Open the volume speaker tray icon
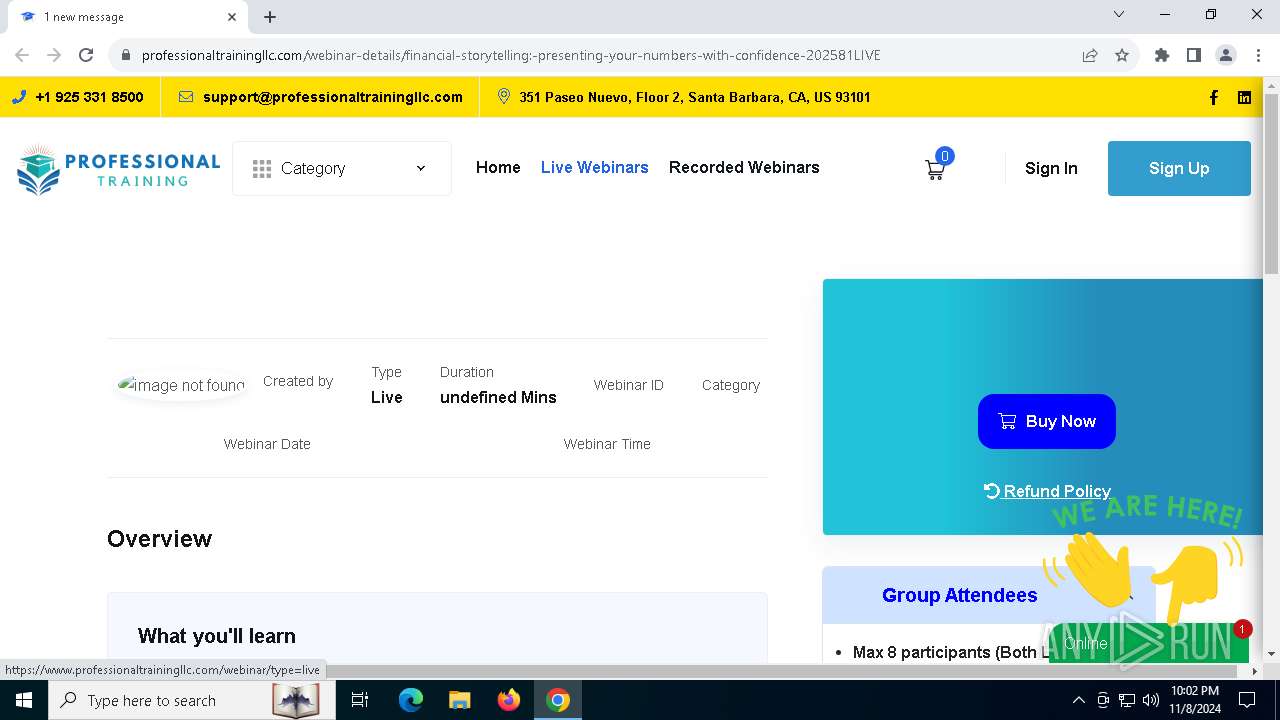The height and width of the screenshot is (720, 1280). point(1151,700)
